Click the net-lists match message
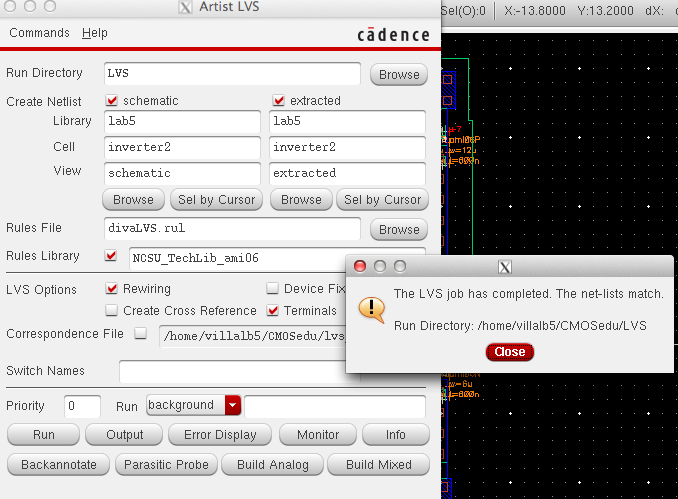Screen dimensions: 678x499 [528, 294]
